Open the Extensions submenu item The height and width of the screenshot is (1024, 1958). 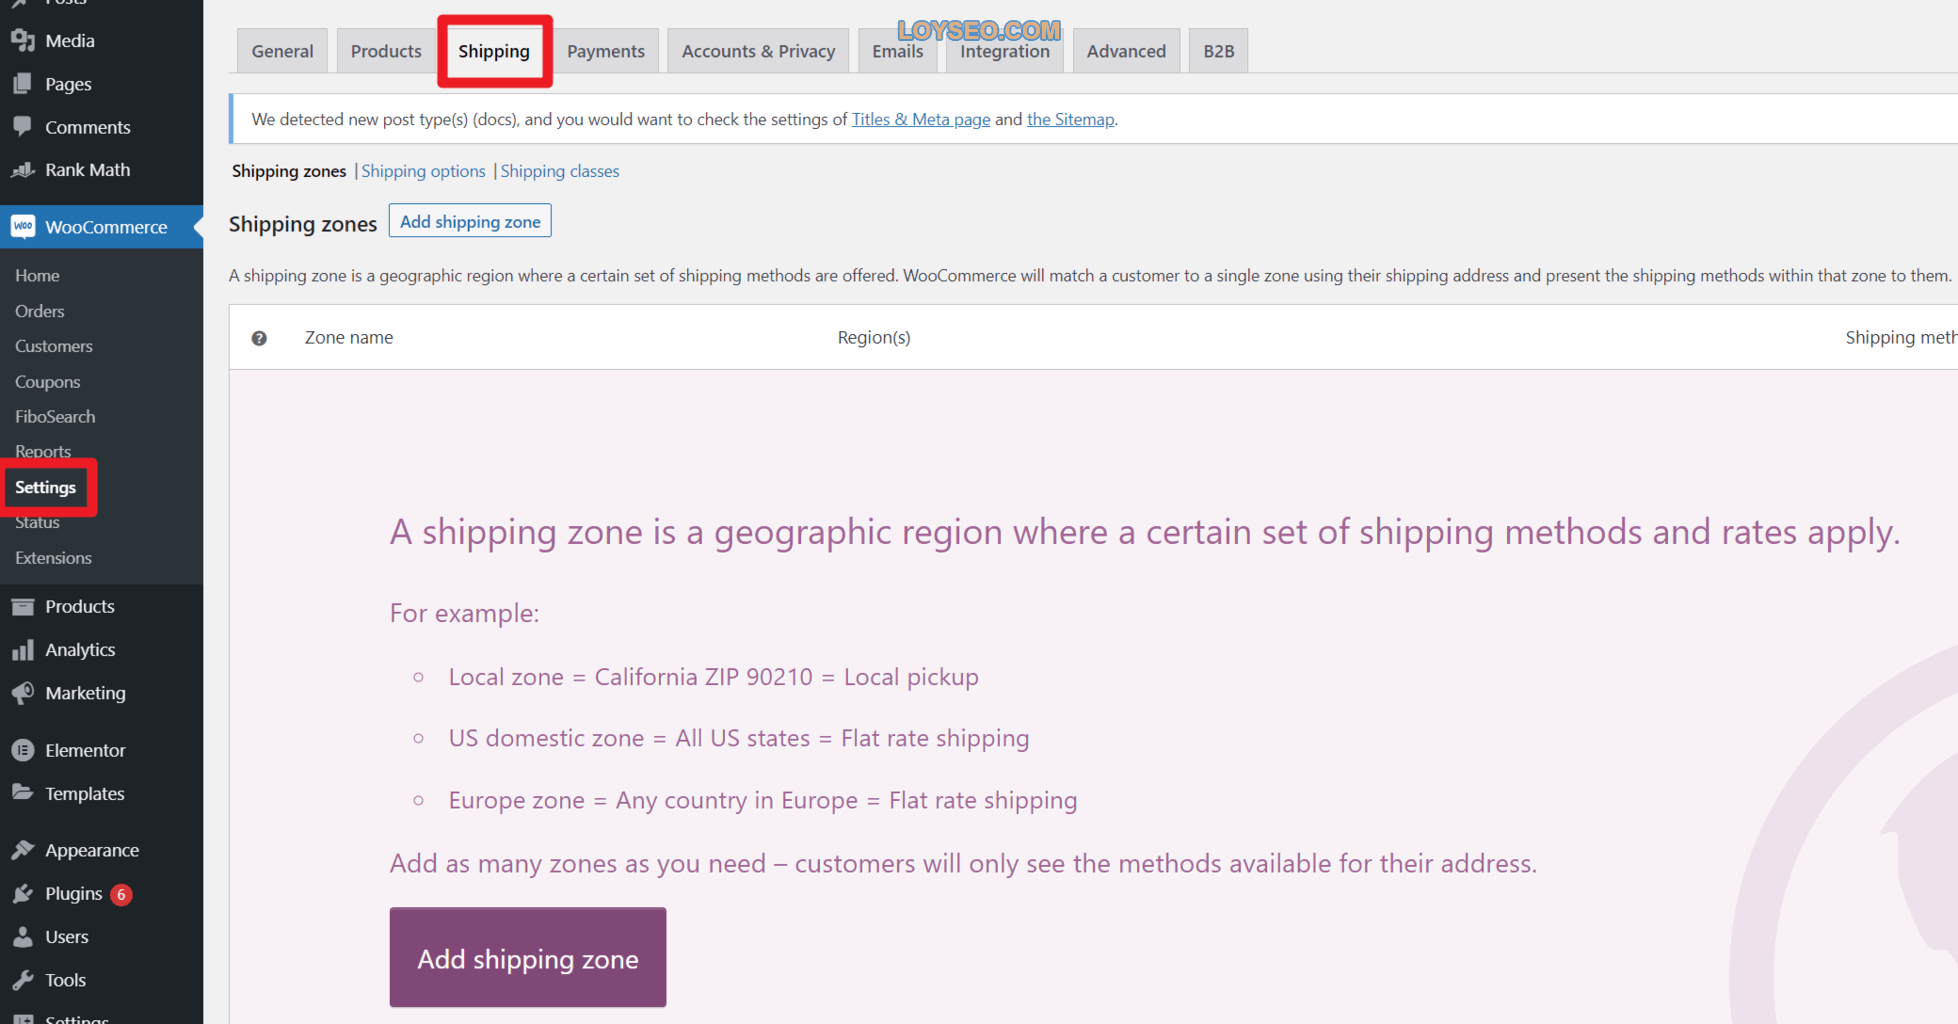click(x=53, y=558)
